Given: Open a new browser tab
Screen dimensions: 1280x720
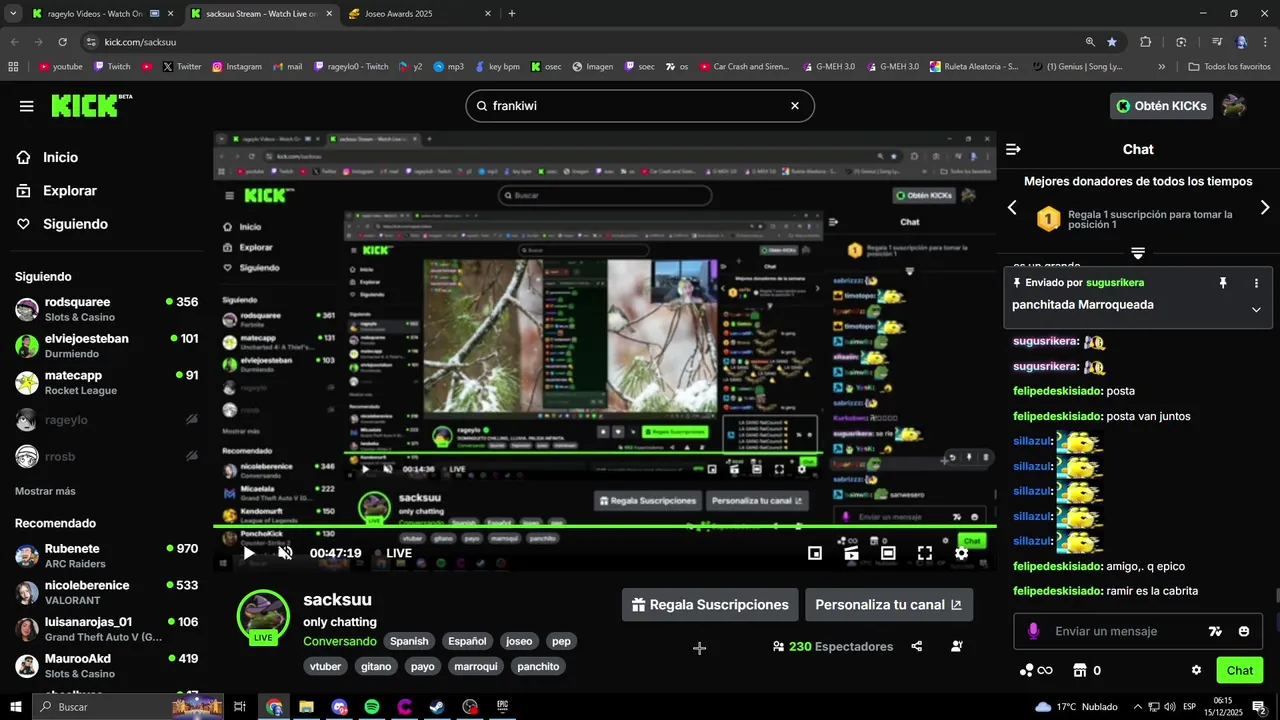Looking at the screenshot, I should (512, 14).
